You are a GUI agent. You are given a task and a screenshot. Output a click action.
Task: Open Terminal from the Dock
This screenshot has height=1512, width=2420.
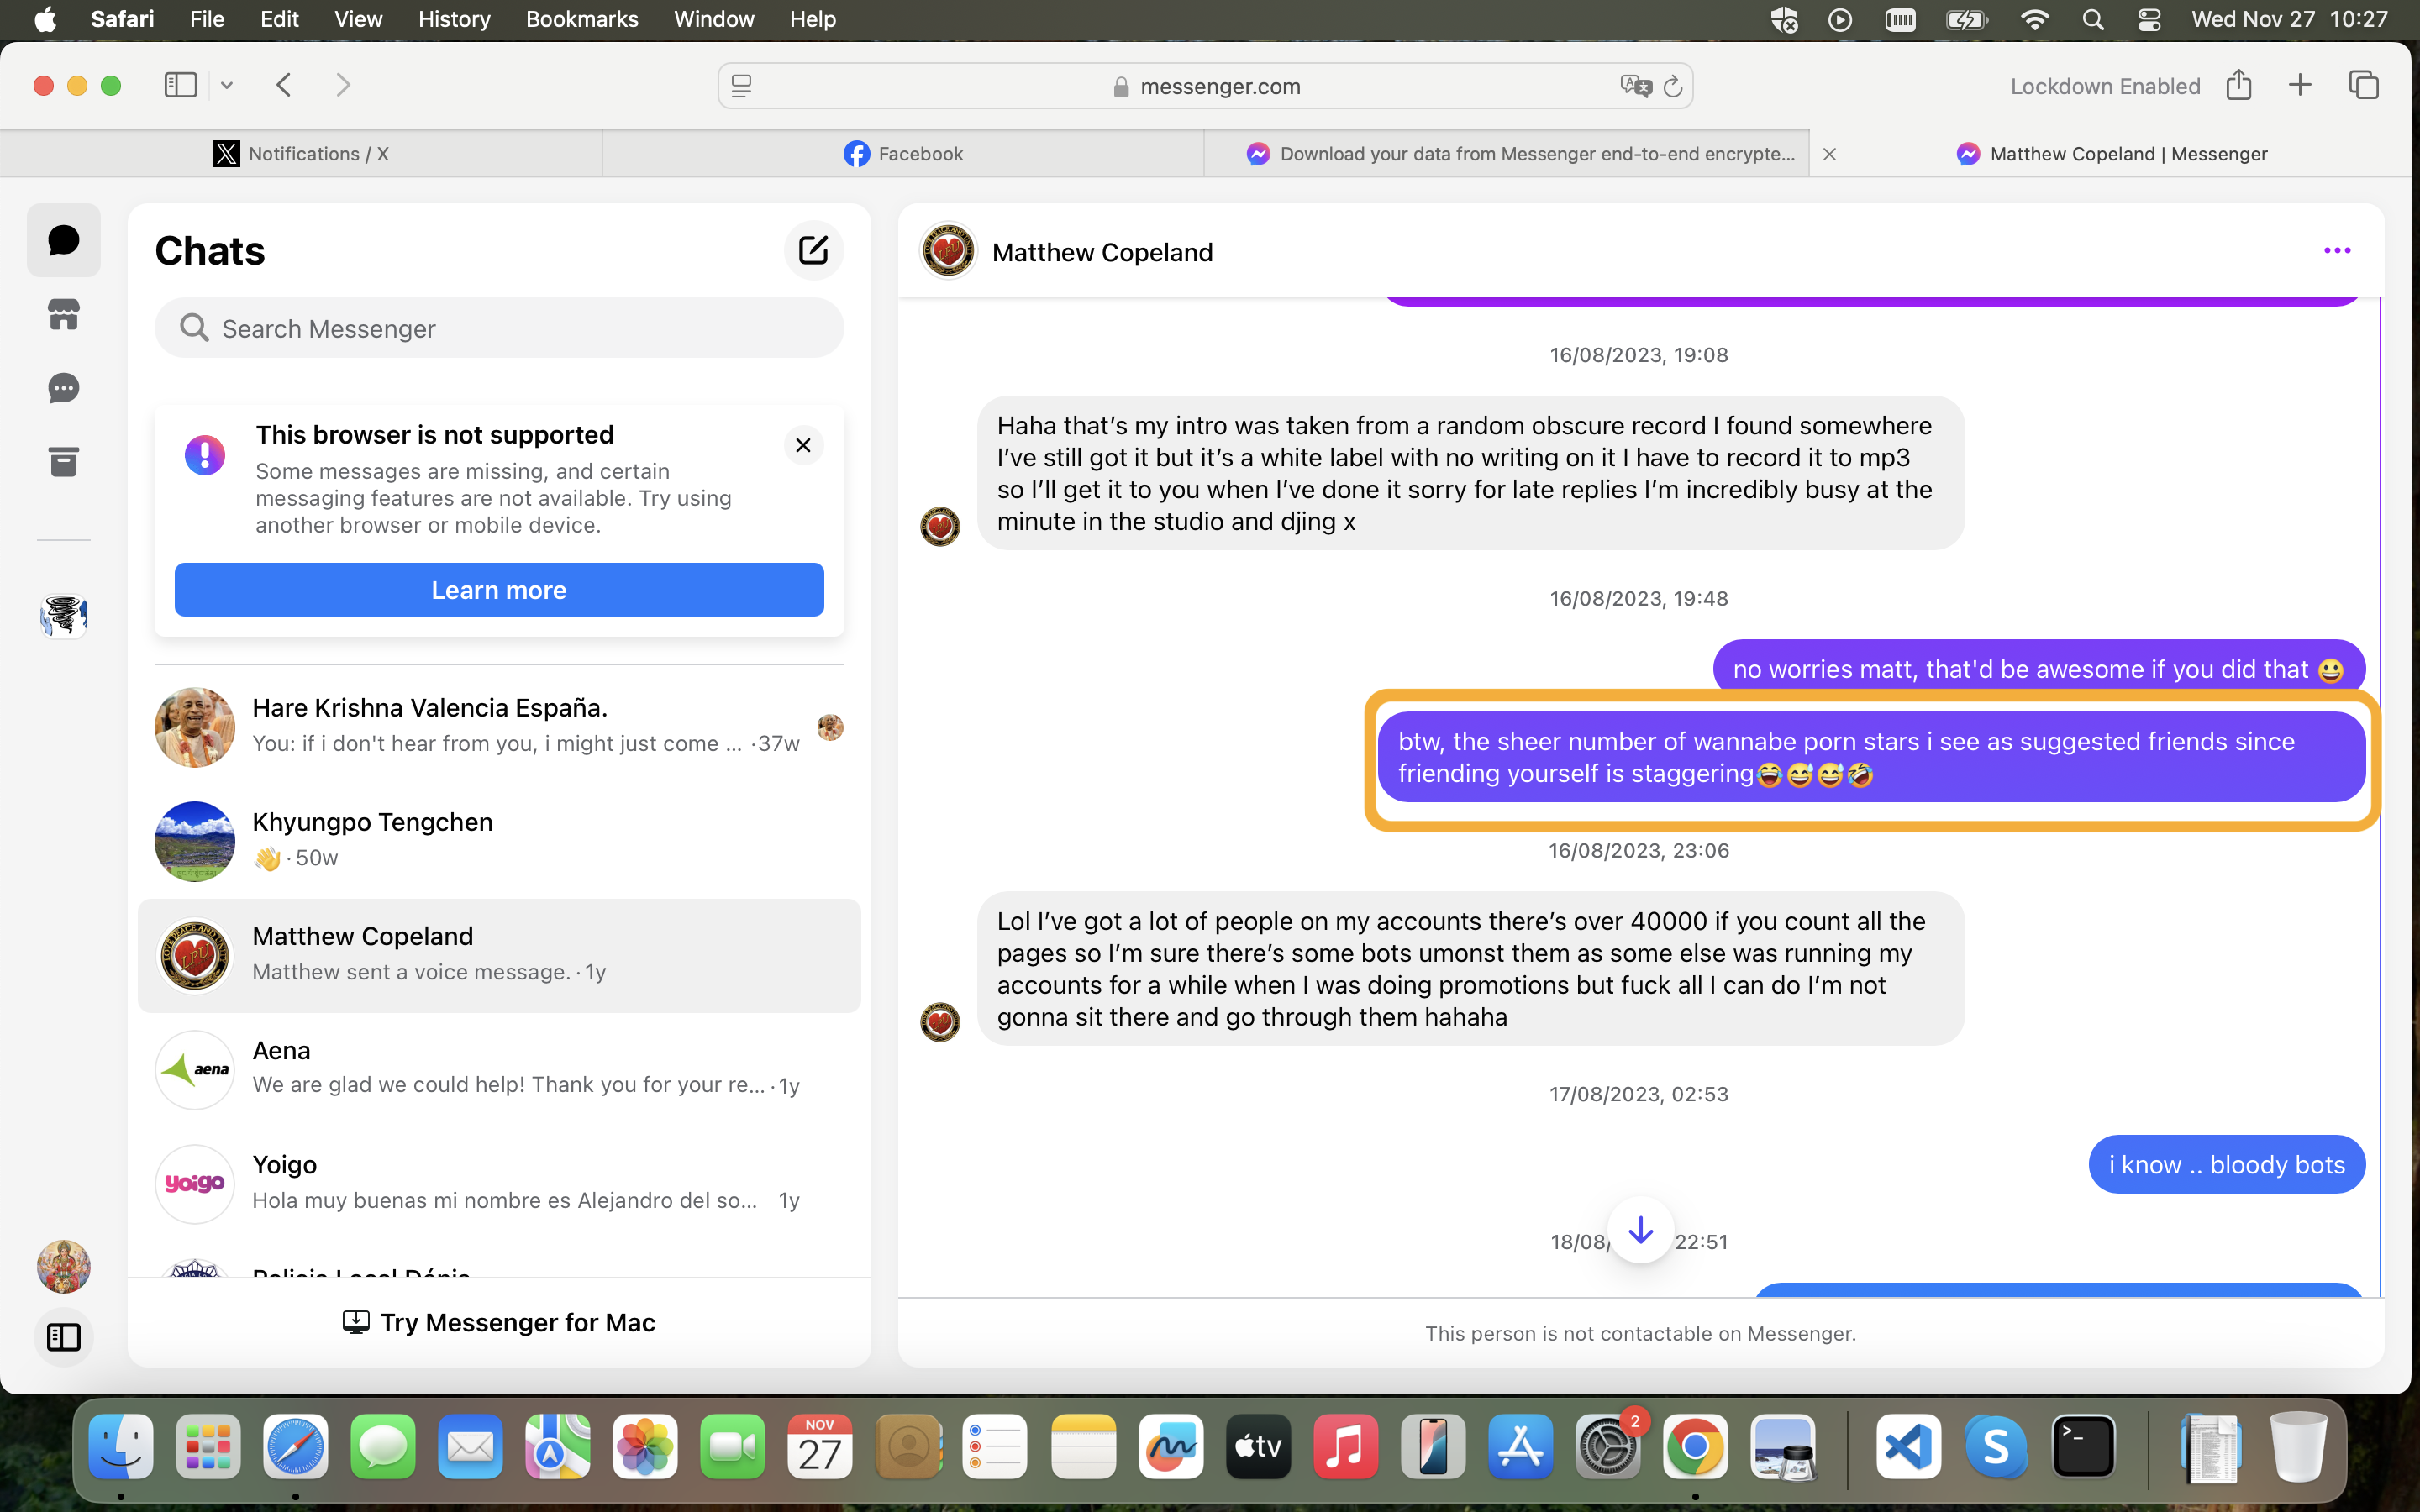(2083, 1446)
